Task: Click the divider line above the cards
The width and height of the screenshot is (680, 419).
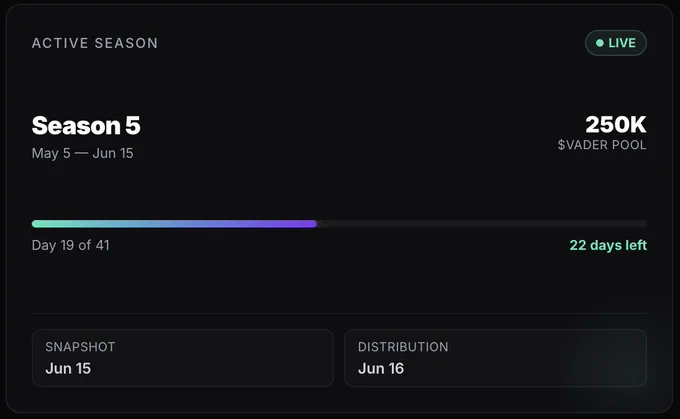Action: 339,313
